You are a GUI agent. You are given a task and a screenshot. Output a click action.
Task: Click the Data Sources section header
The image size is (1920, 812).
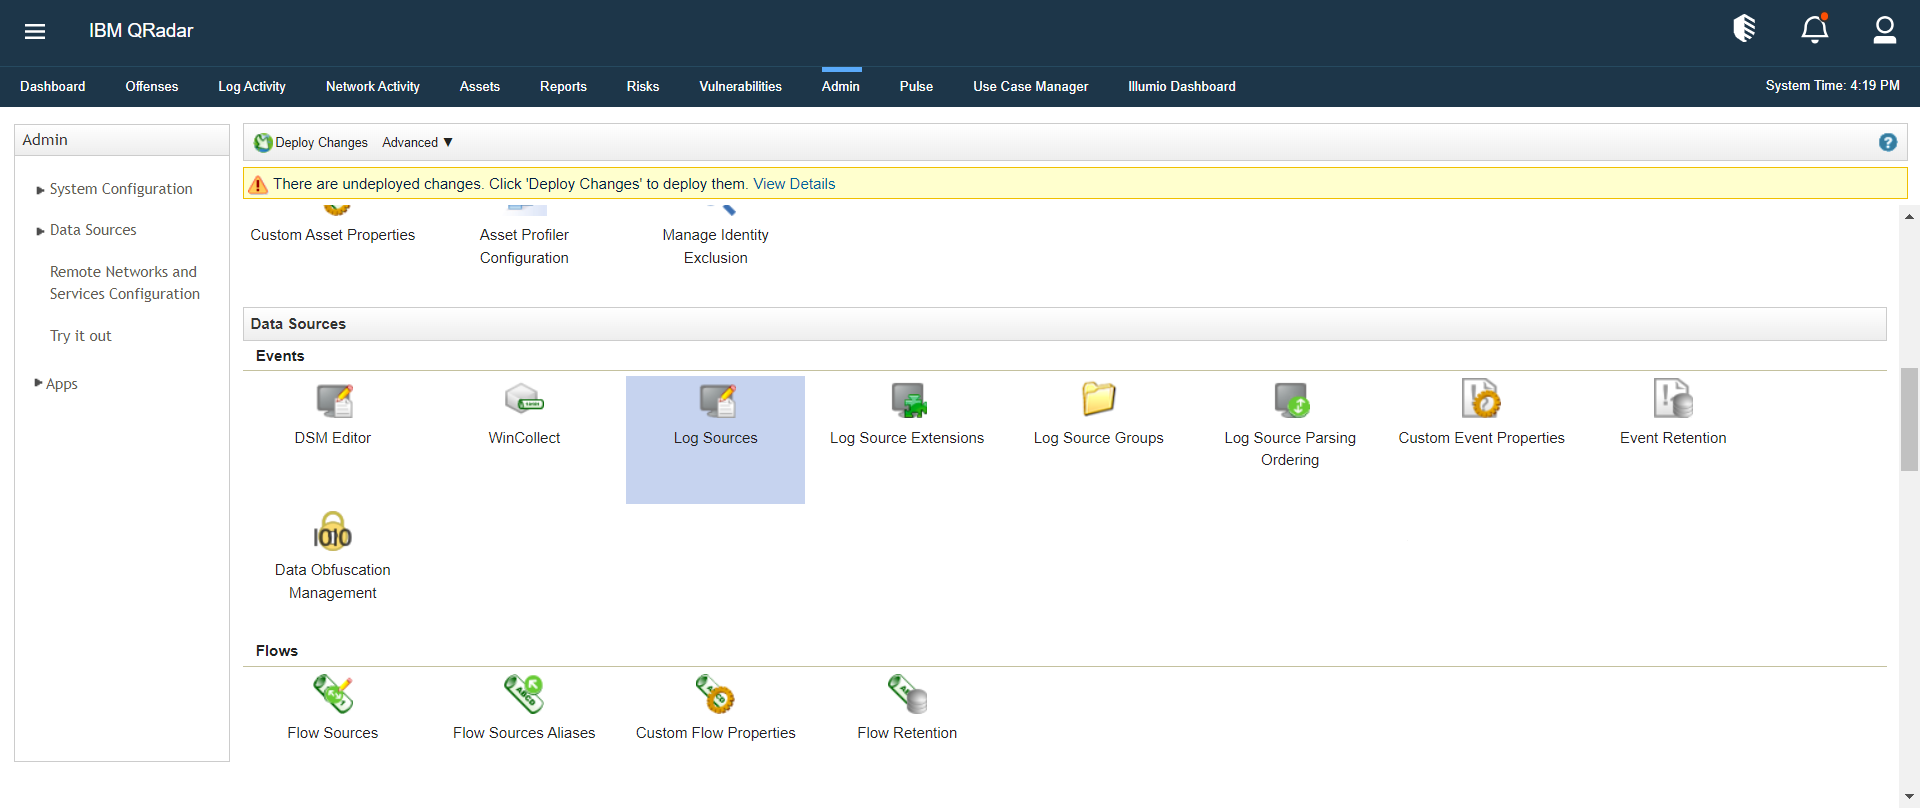tap(1065, 324)
